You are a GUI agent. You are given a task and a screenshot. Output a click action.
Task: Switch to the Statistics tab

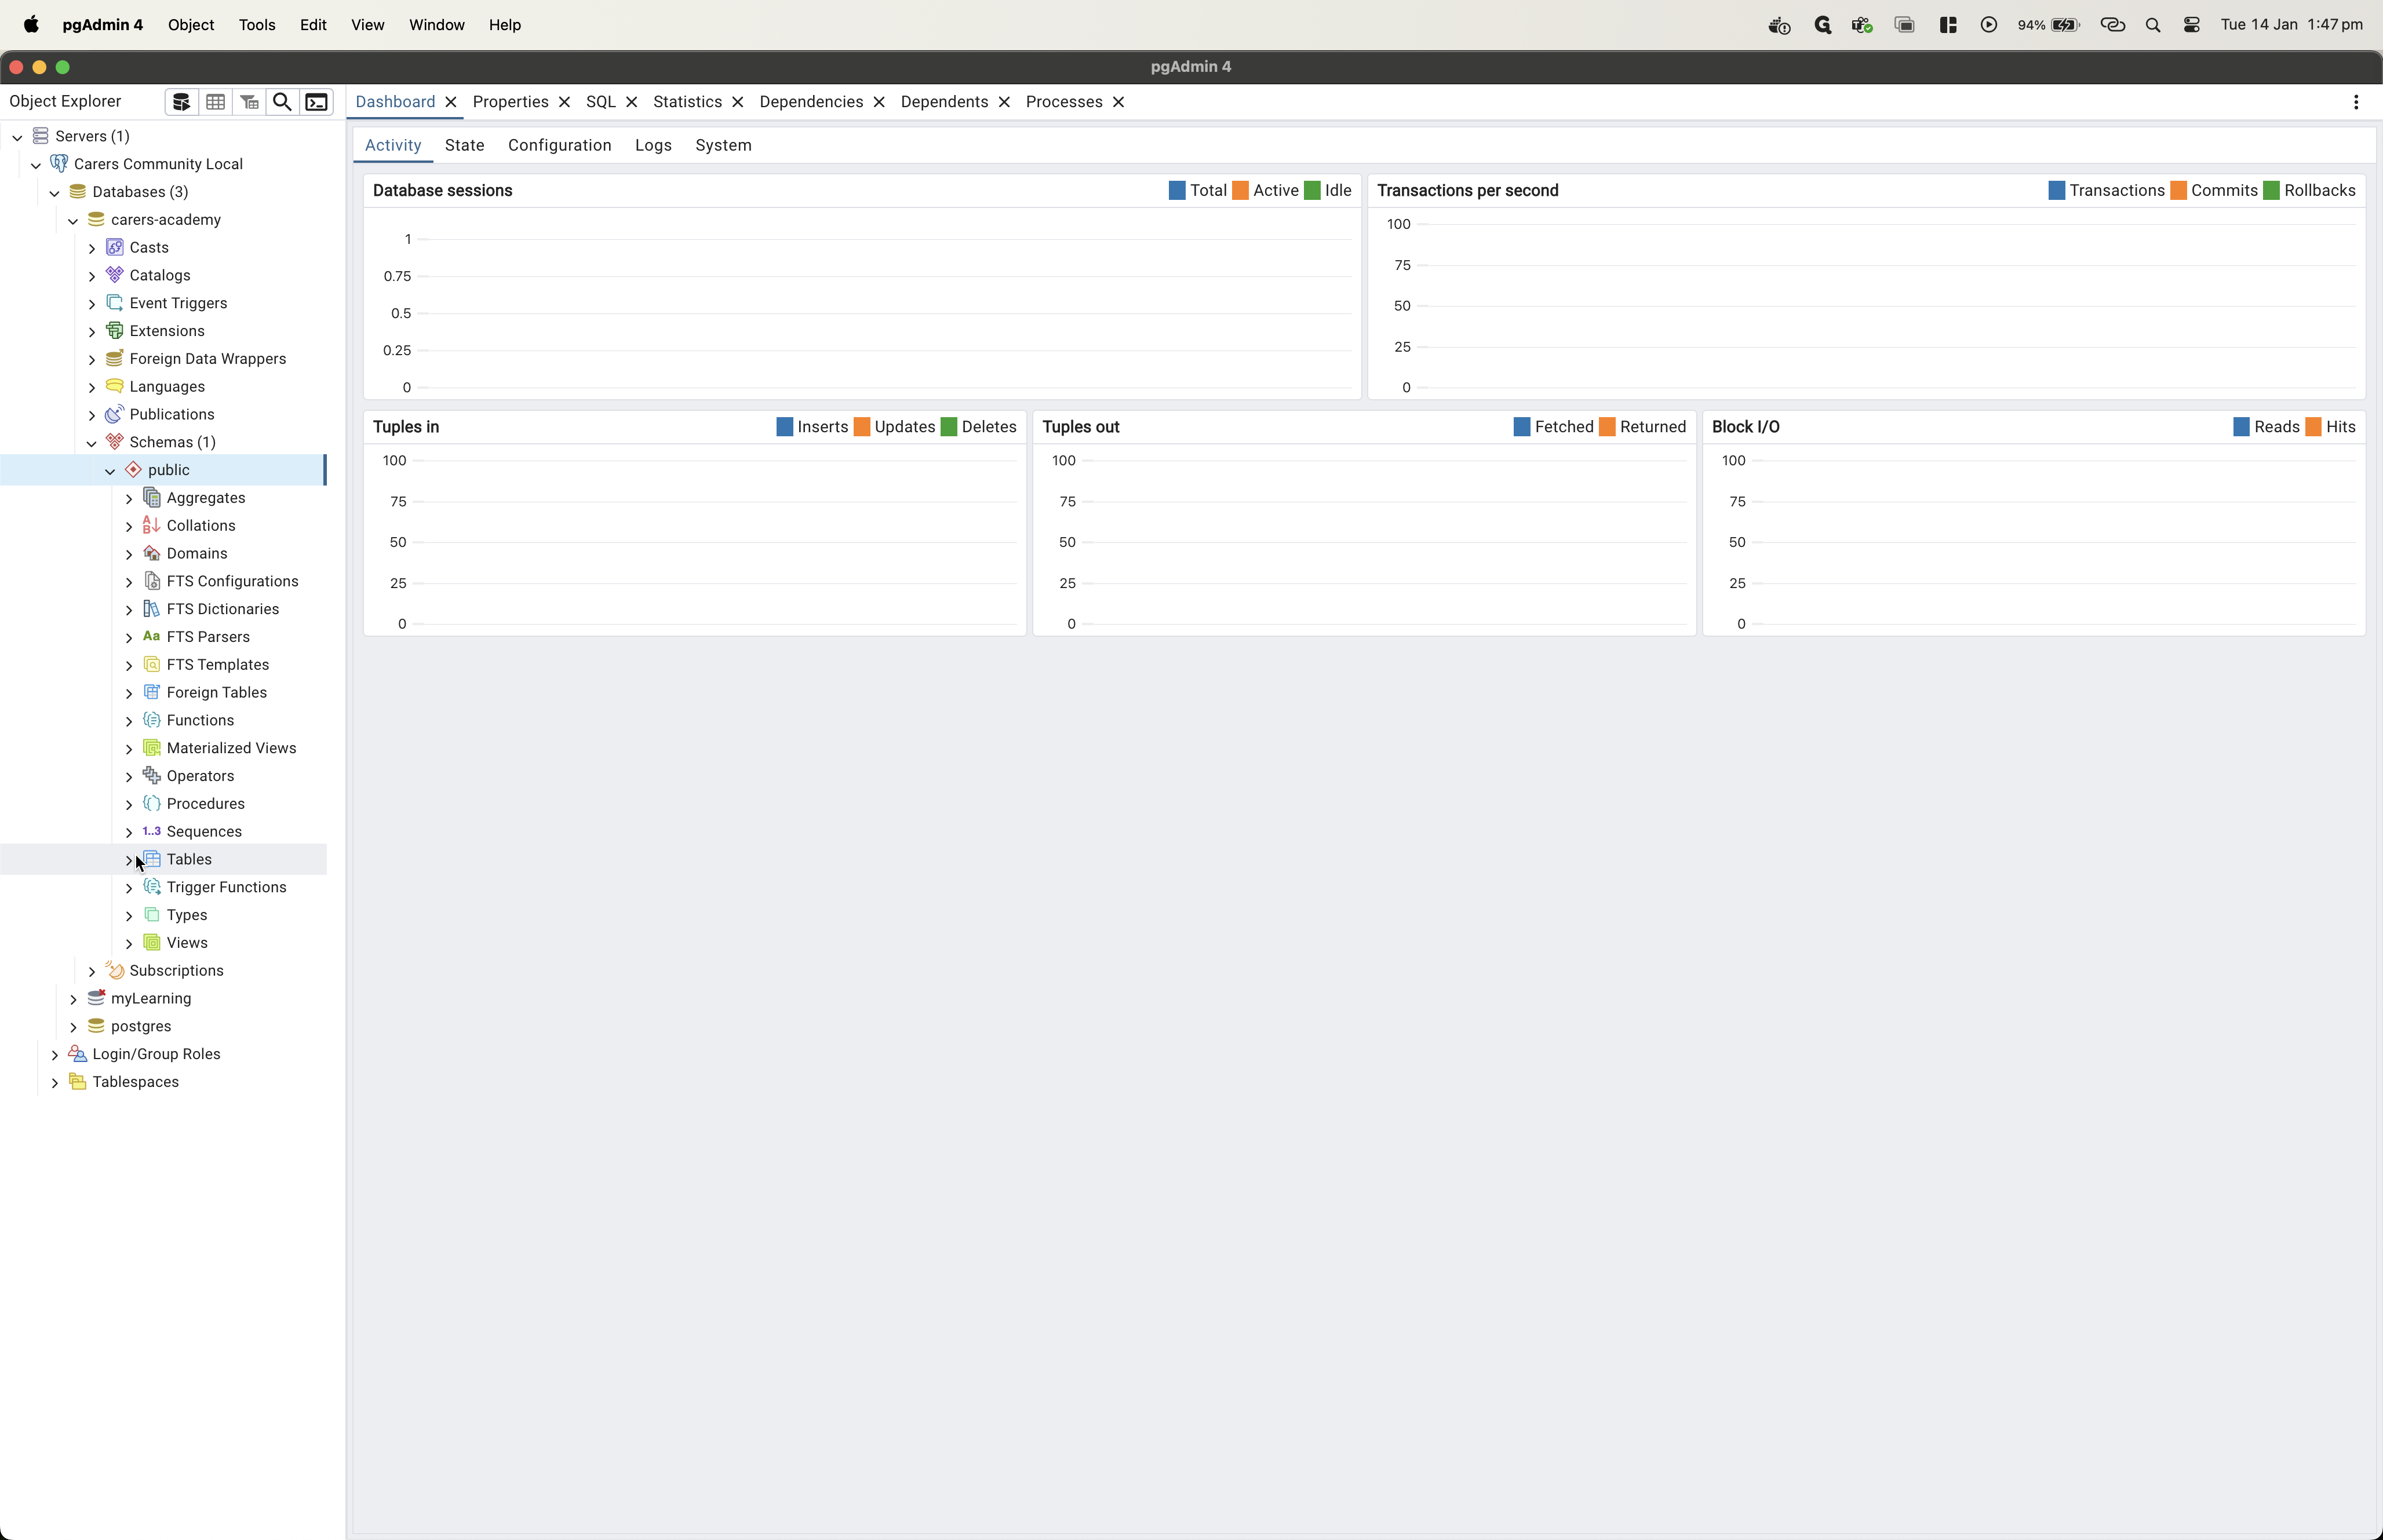tap(687, 102)
